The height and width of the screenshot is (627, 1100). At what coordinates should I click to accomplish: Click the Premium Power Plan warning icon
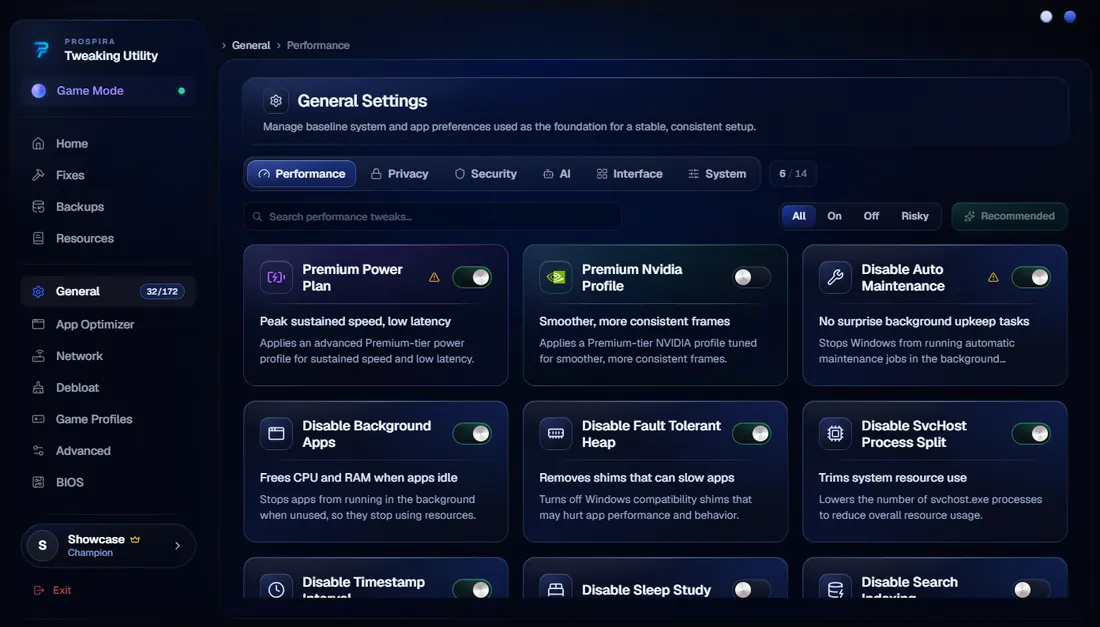[434, 277]
